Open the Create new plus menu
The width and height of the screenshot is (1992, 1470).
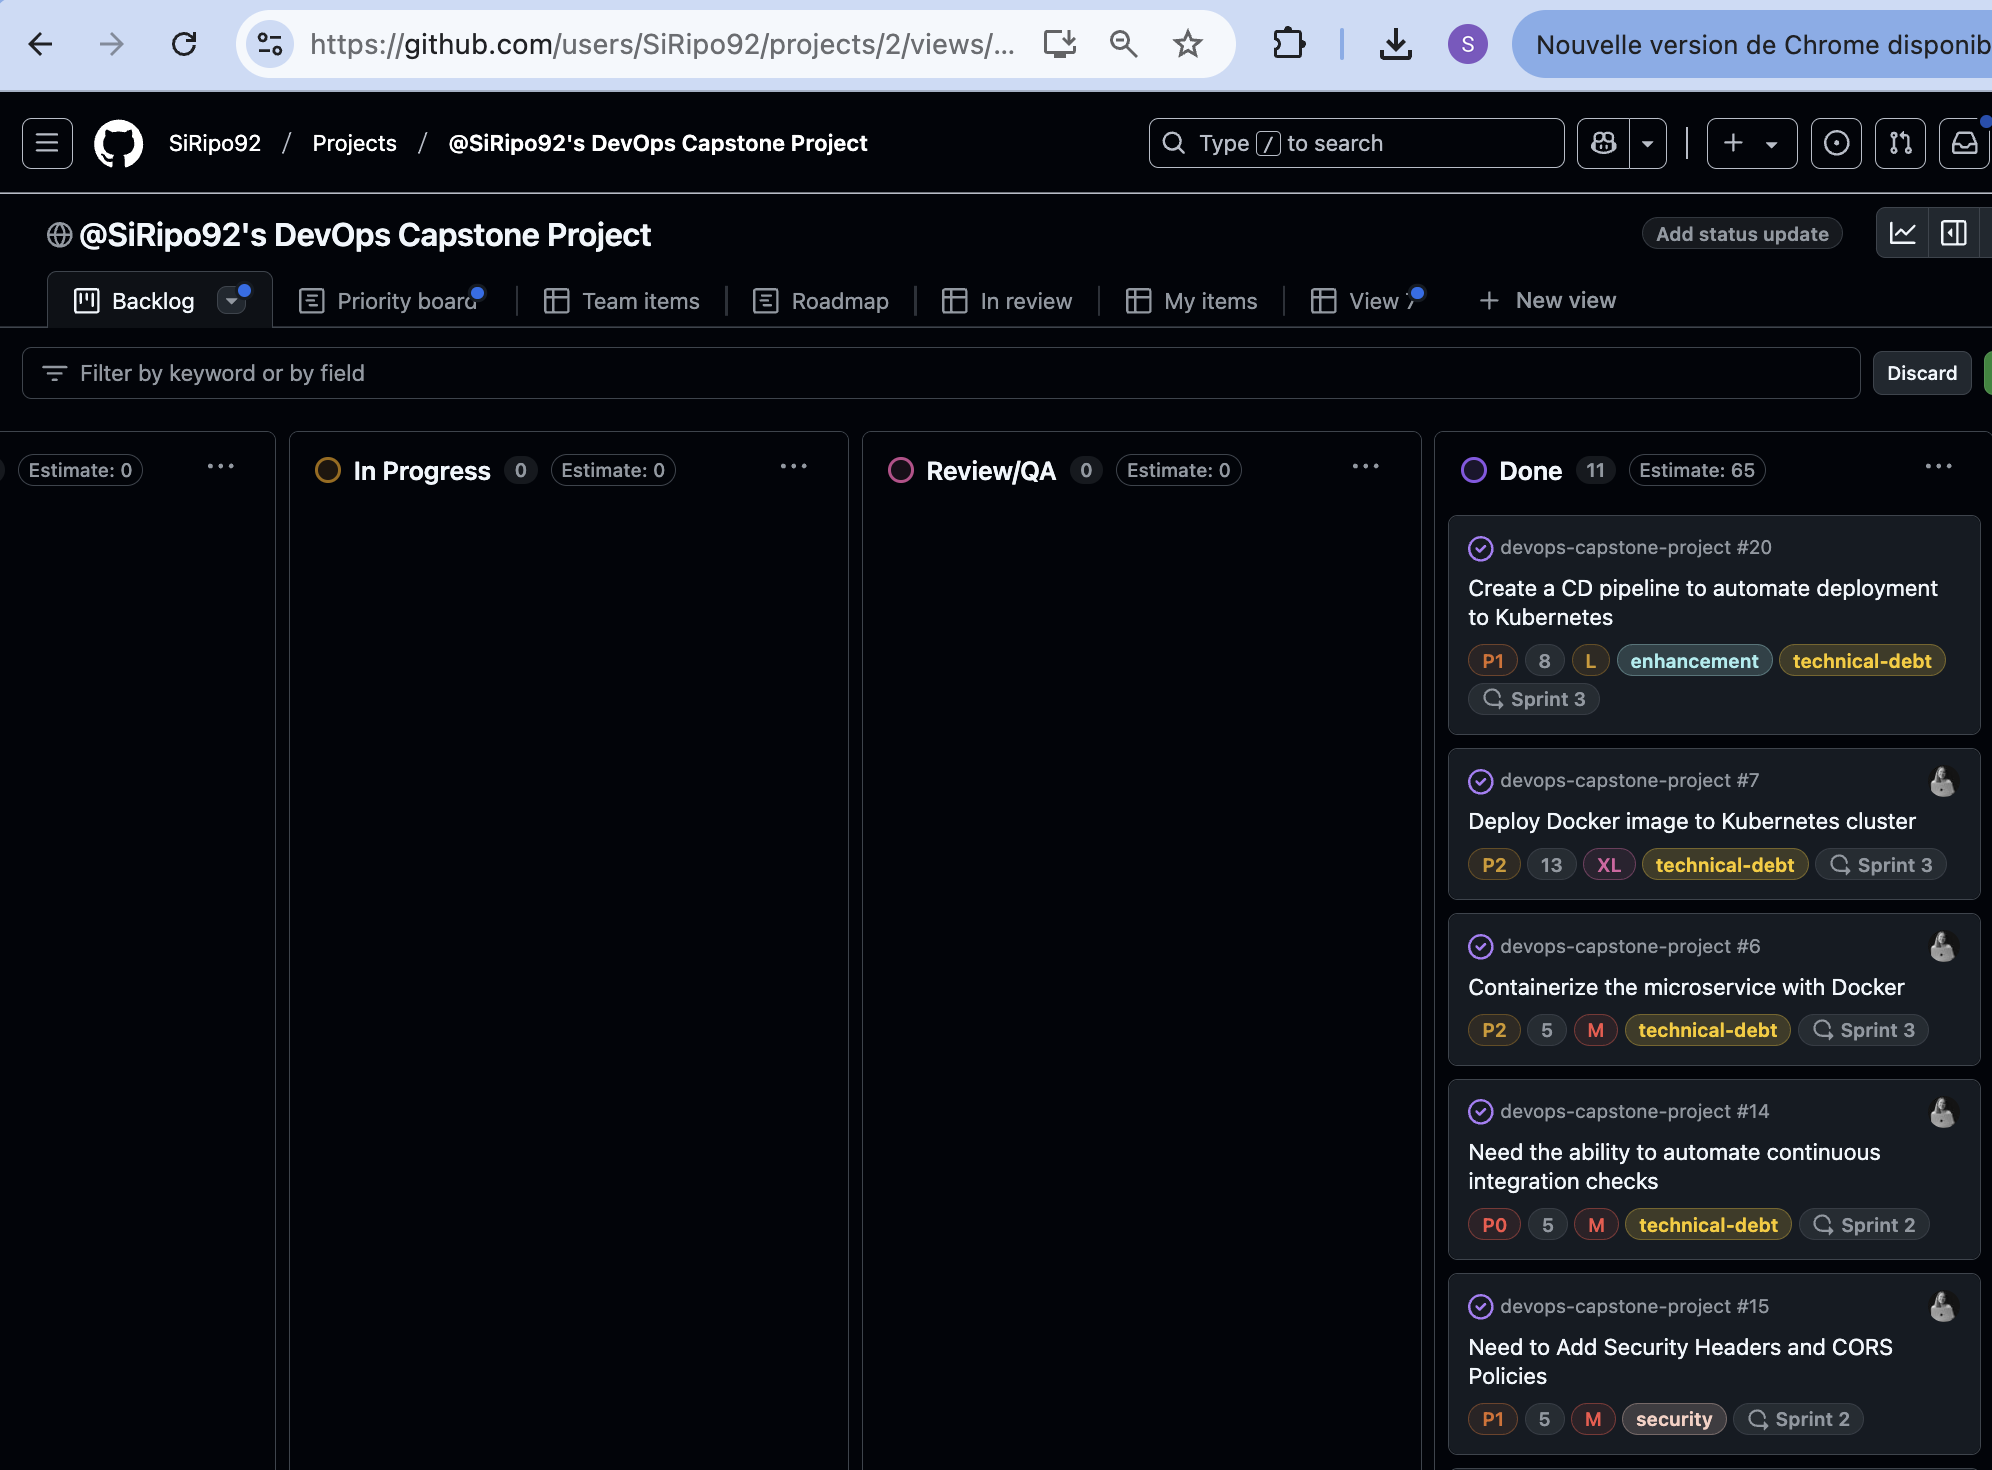click(x=1751, y=143)
